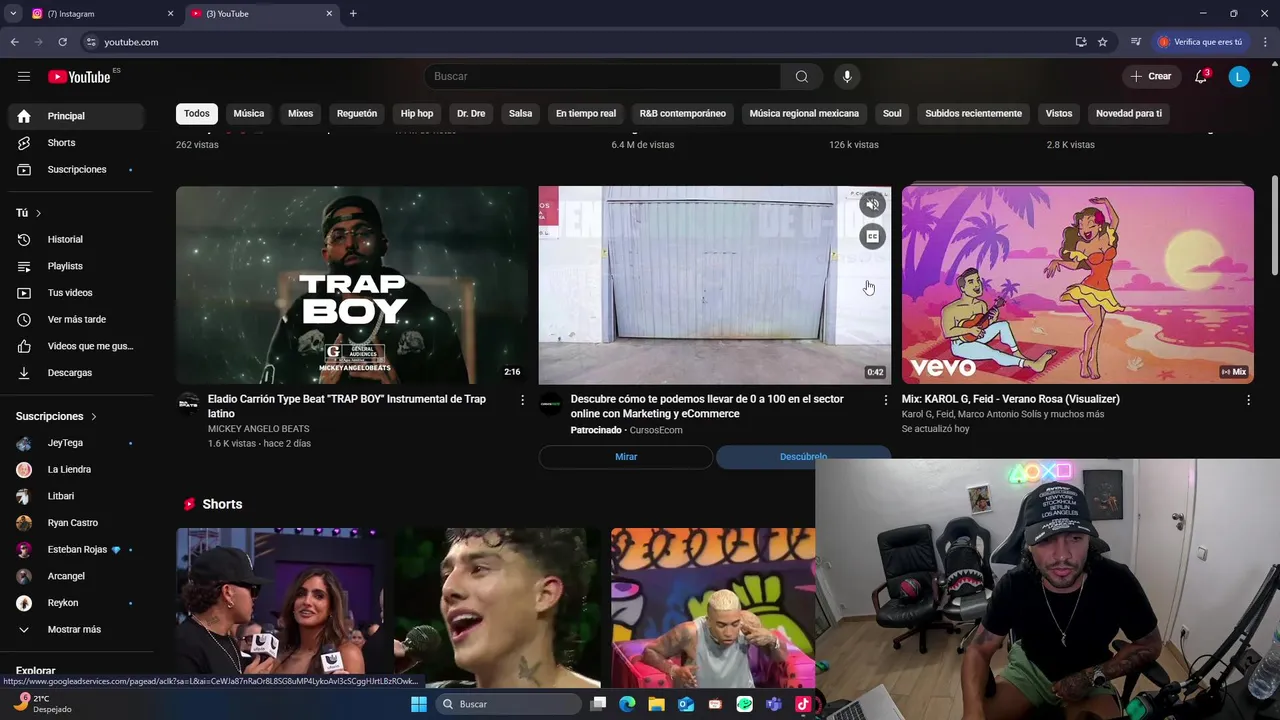
Task: Click the Windows taskbar search box
Action: click(x=508, y=704)
